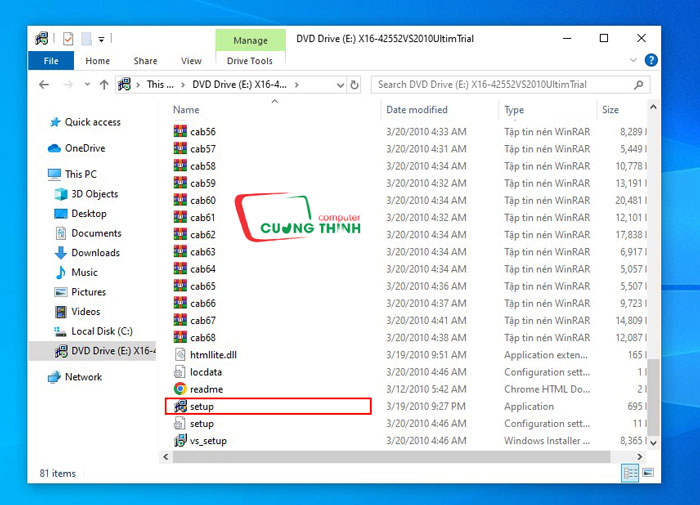Click the vertical scrollbar down arrow
Image resolution: width=700 pixels, height=505 pixels.
point(653,442)
